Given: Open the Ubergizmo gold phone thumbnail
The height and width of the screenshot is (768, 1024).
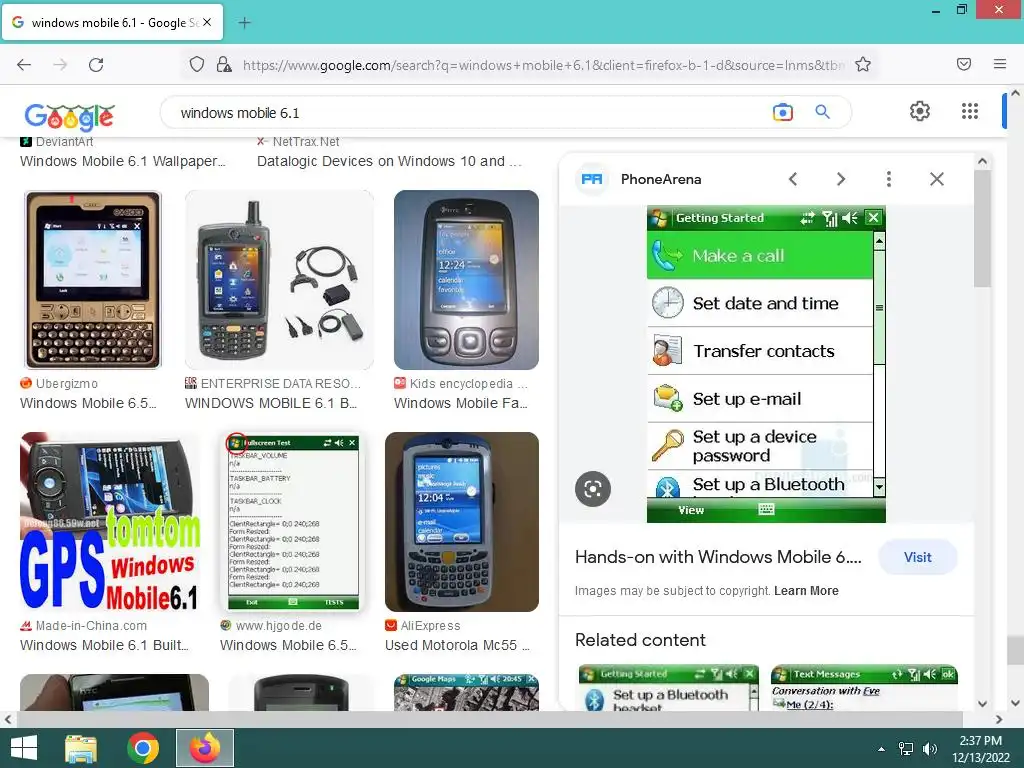Looking at the screenshot, I should point(93,280).
